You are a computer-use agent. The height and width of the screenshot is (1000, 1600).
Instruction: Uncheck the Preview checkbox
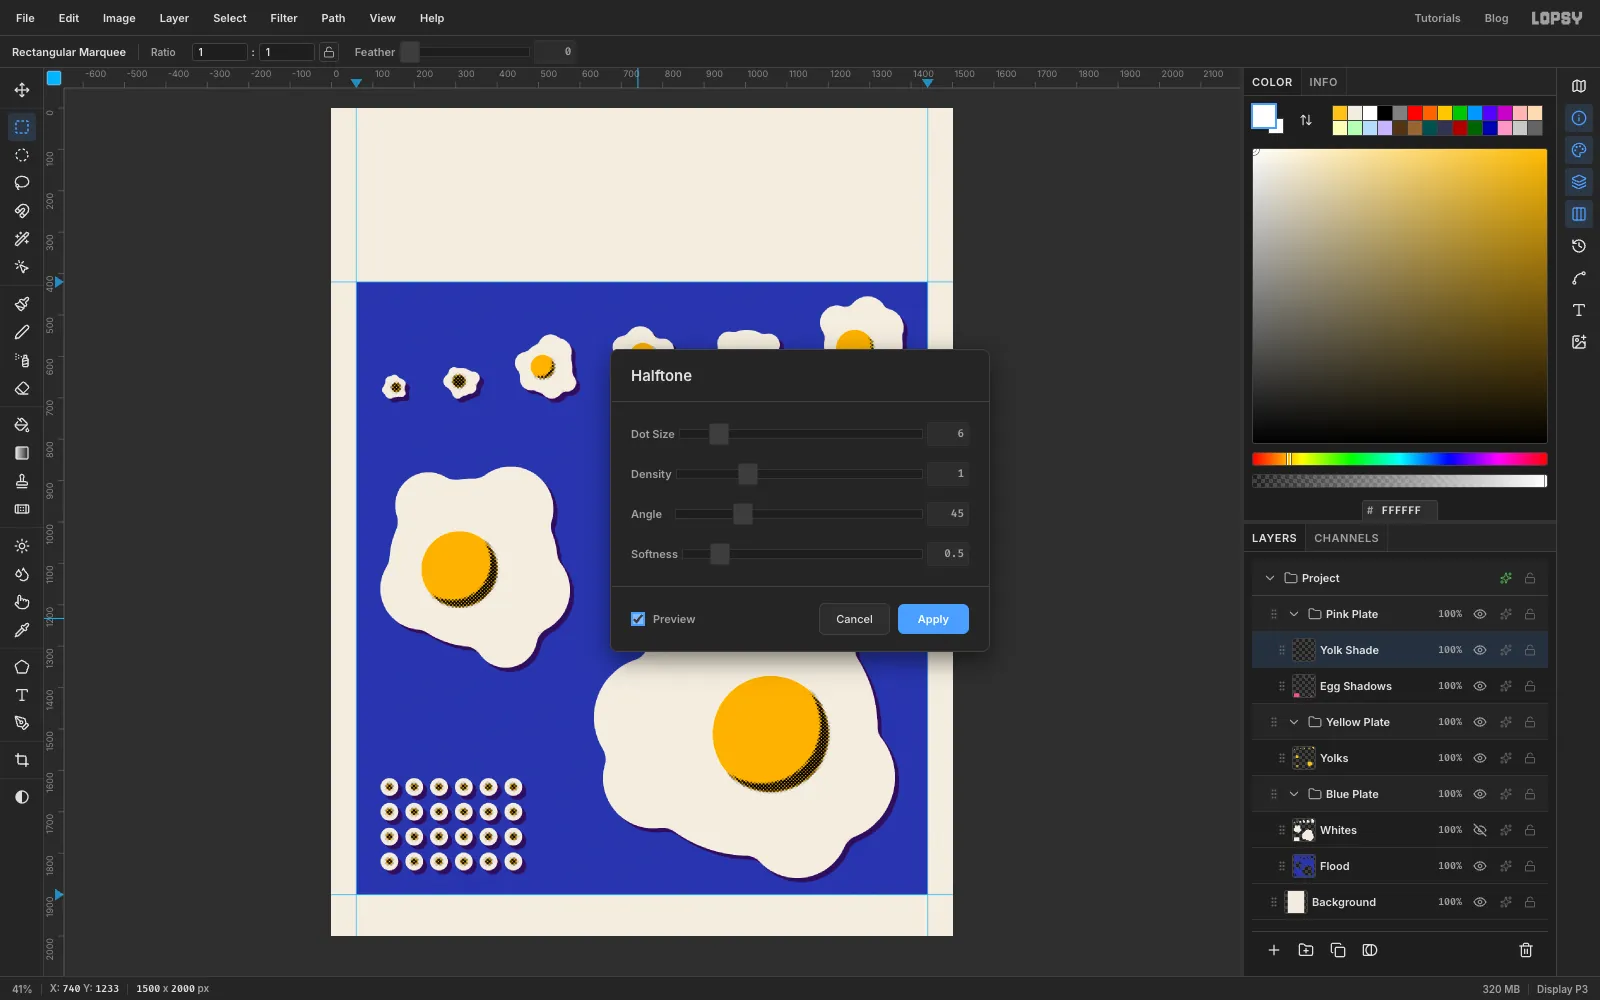click(x=638, y=619)
